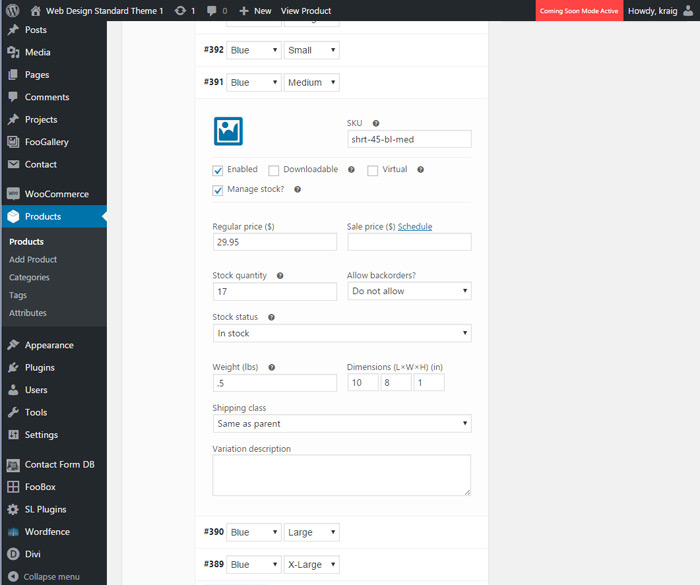Image resolution: width=700 pixels, height=585 pixels.
Task: Click the Stock quantity input field
Action: pos(275,292)
